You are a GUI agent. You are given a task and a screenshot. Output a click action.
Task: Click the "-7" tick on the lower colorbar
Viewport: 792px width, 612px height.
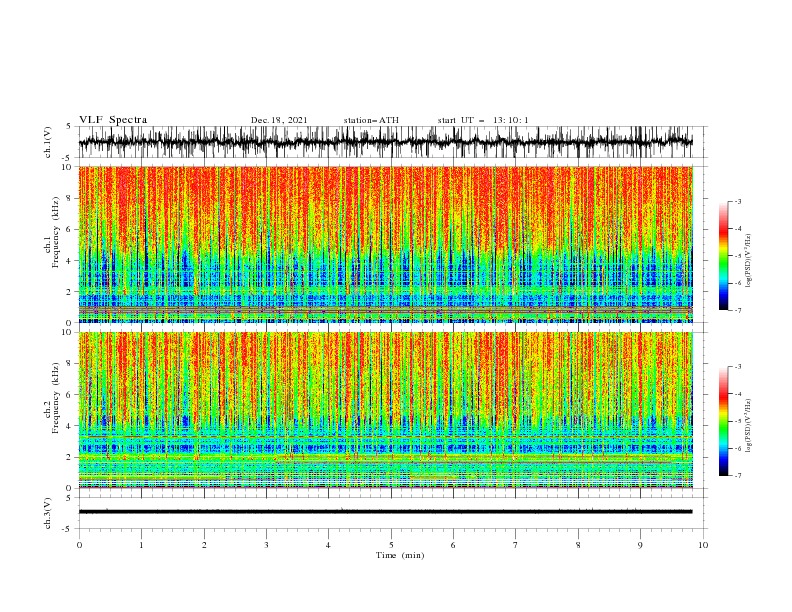(x=737, y=475)
